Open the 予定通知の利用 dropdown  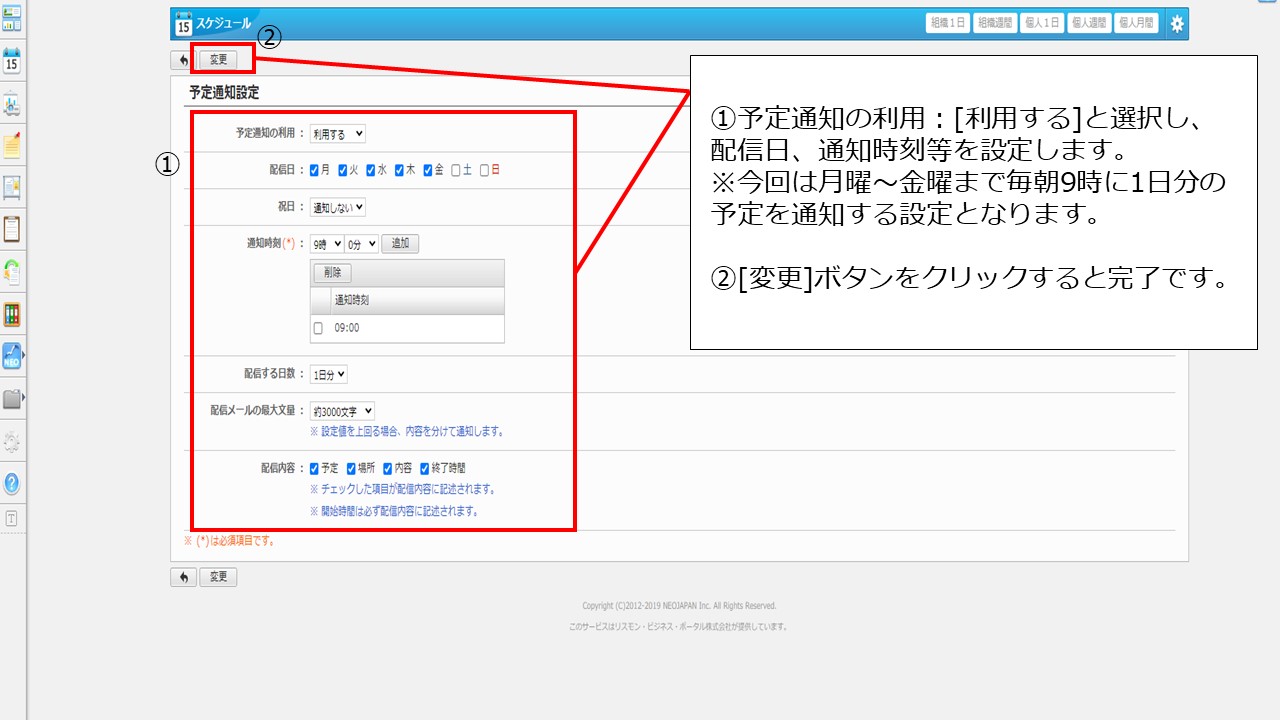tap(338, 133)
